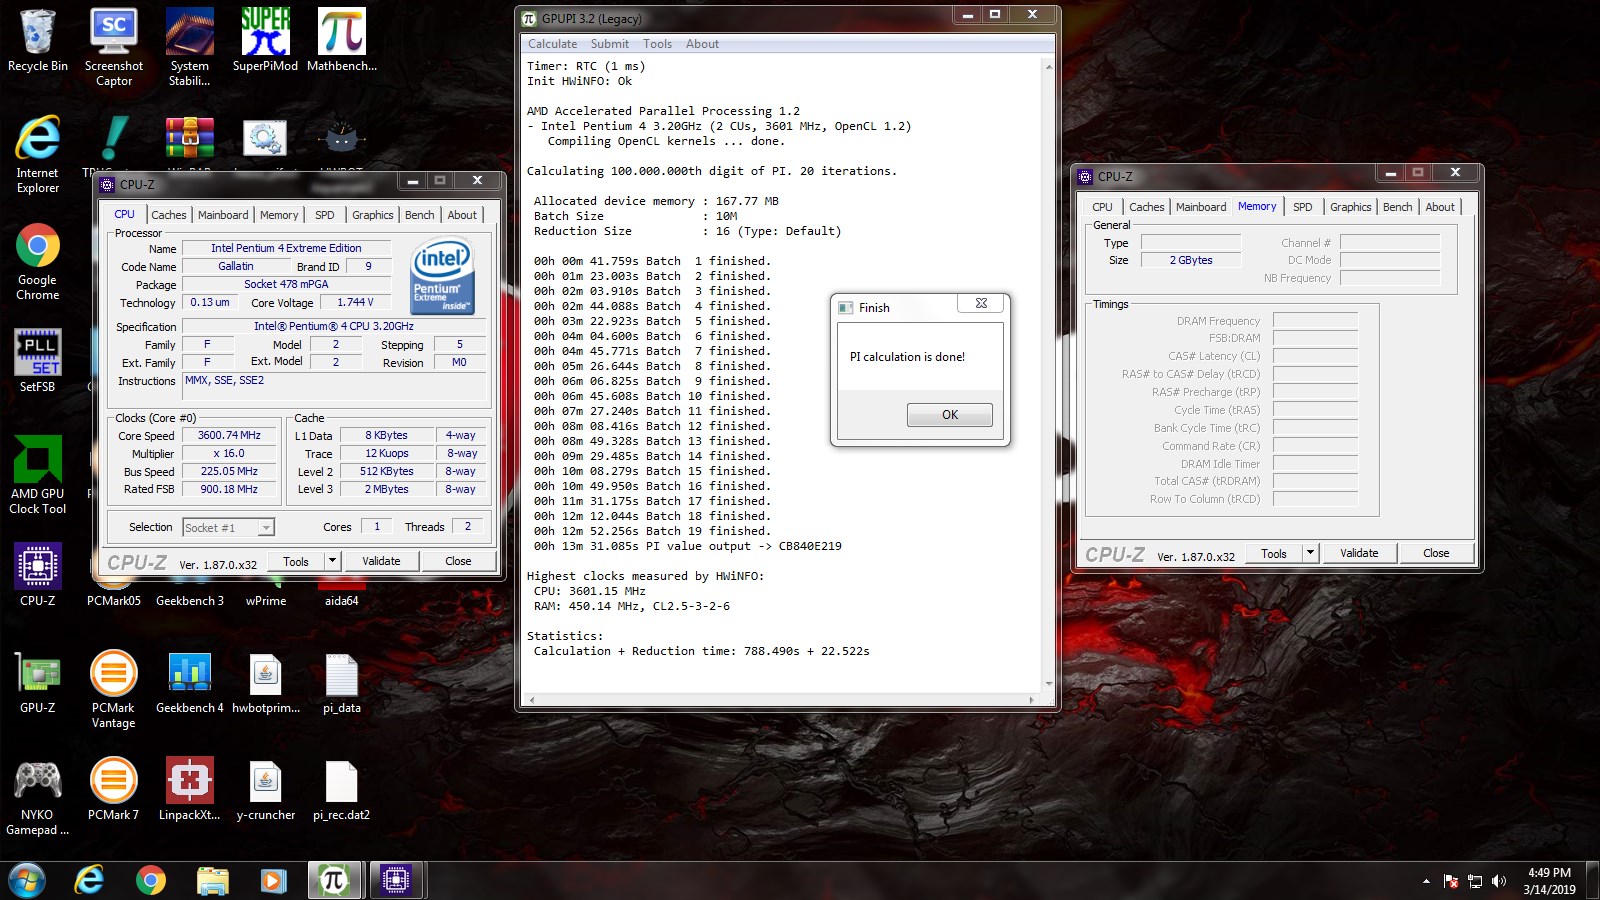Select SPD tab in right CPU-Z window
The image size is (1600, 900).
tap(1303, 207)
